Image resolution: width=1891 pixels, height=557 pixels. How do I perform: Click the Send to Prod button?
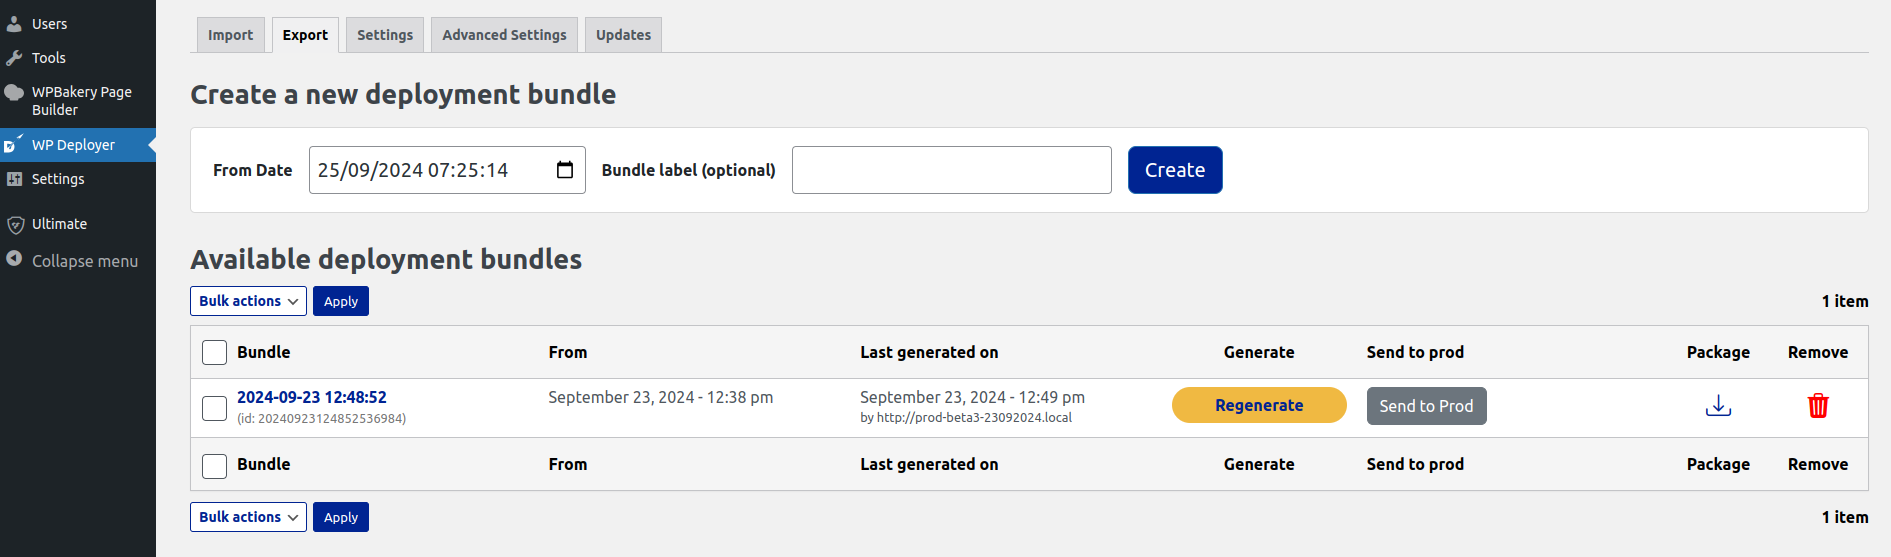[1426, 406]
